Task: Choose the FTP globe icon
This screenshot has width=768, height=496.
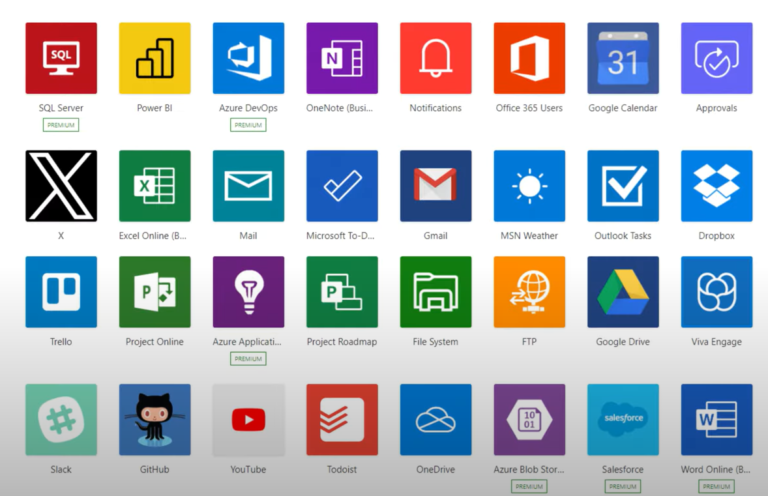Action: point(529,292)
